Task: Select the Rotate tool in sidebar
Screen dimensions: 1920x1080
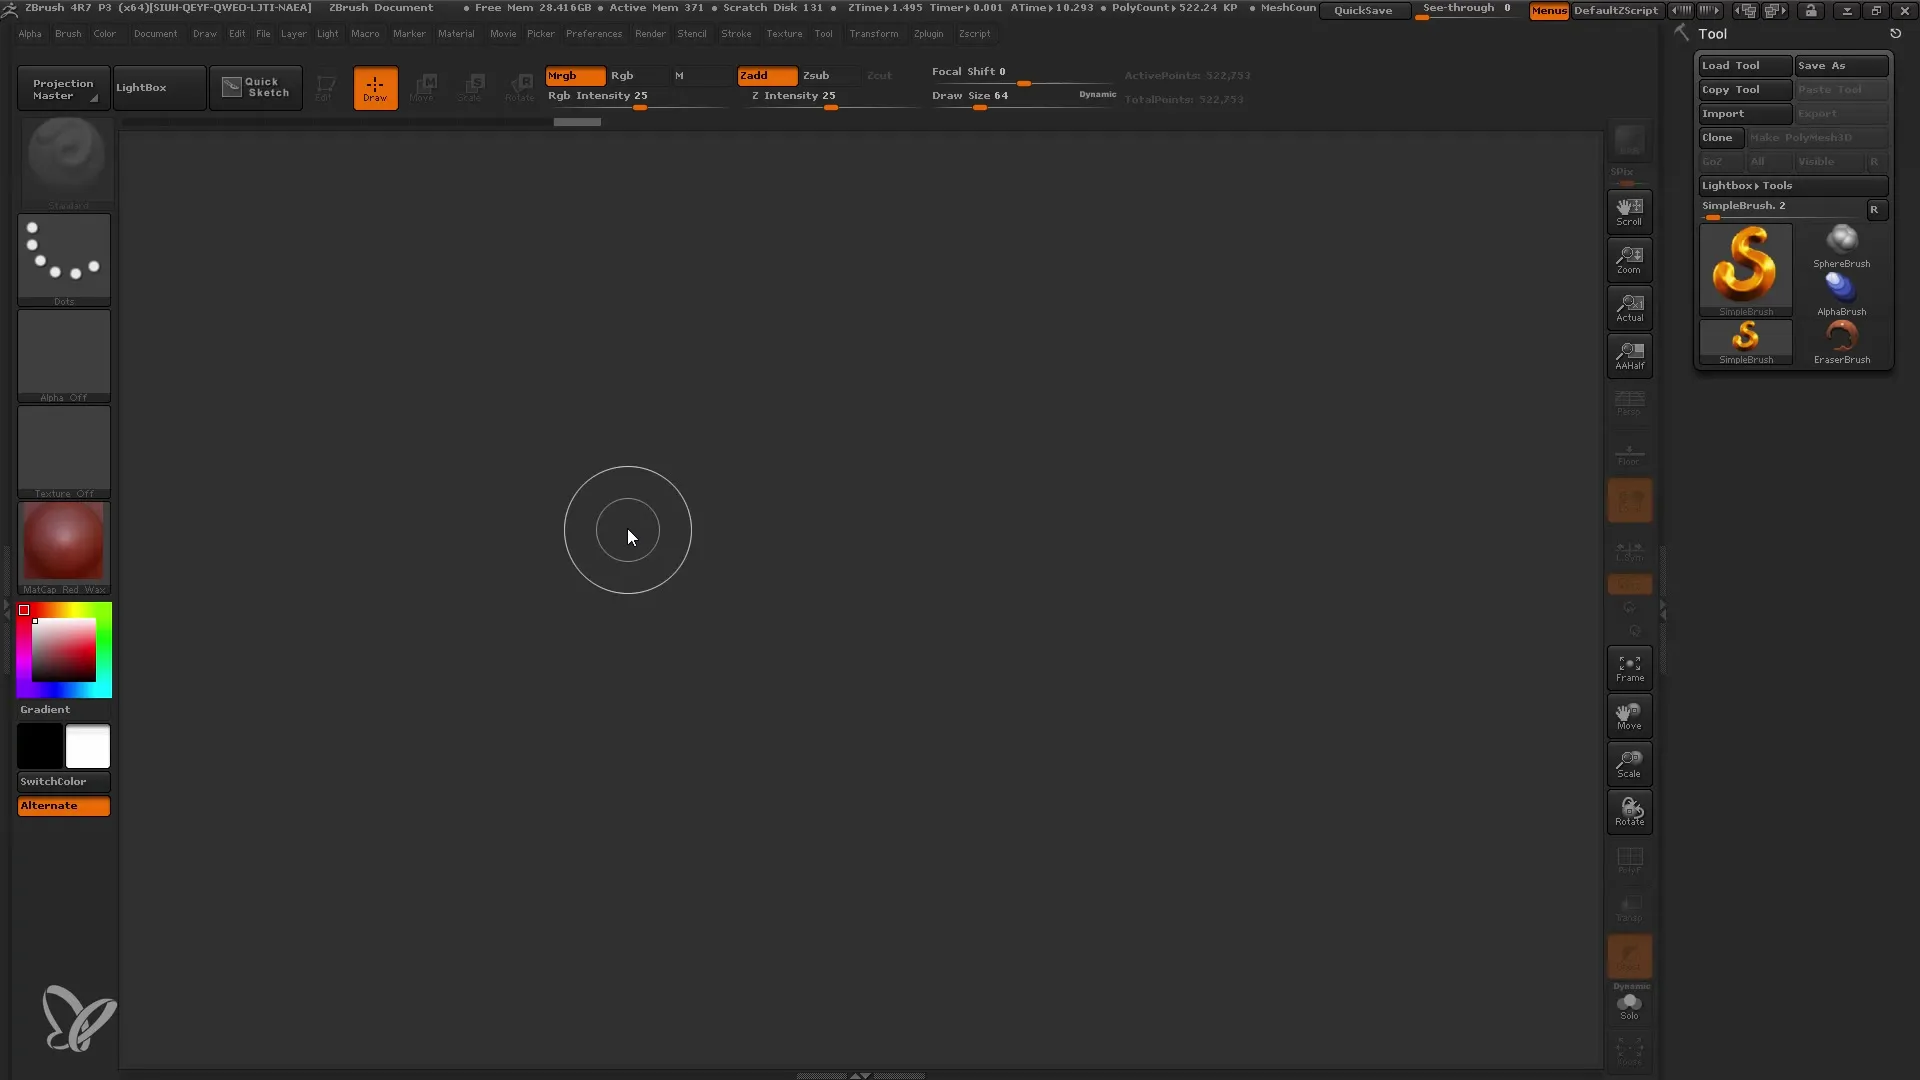Action: click(x=1630, y=812)
